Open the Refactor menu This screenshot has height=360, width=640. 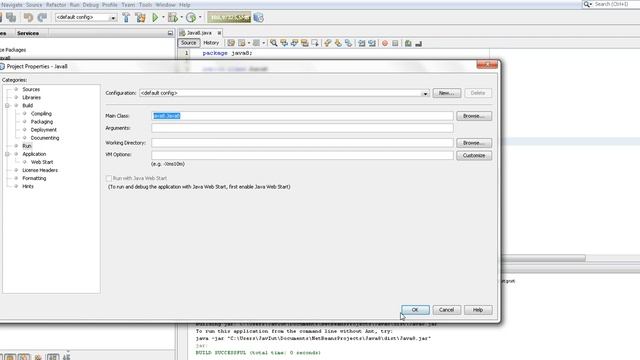pos(56,5)
